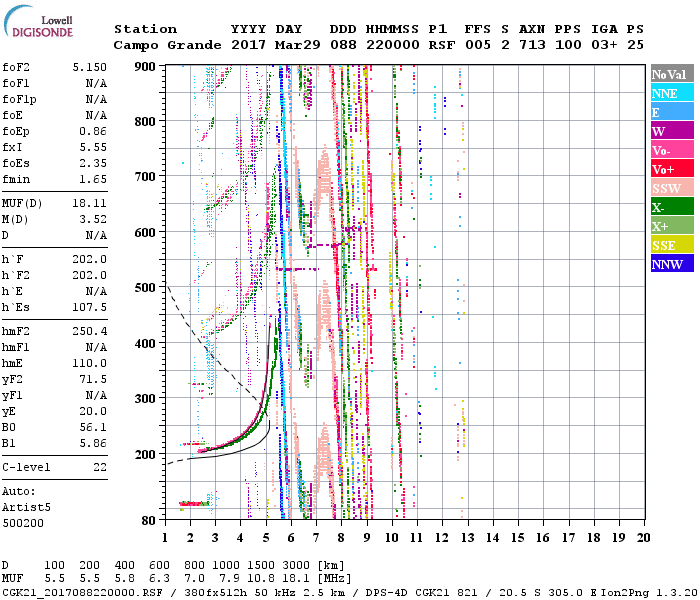Click the foEp value 0.86
Viewport: 700px width, 600px height.
[x=93, y=131]
